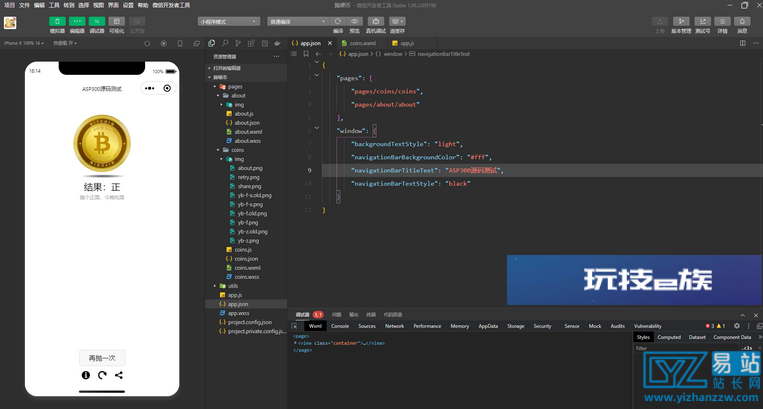
Task: Click the 真机调试 remote debug icon
Action: coord(376,21)
